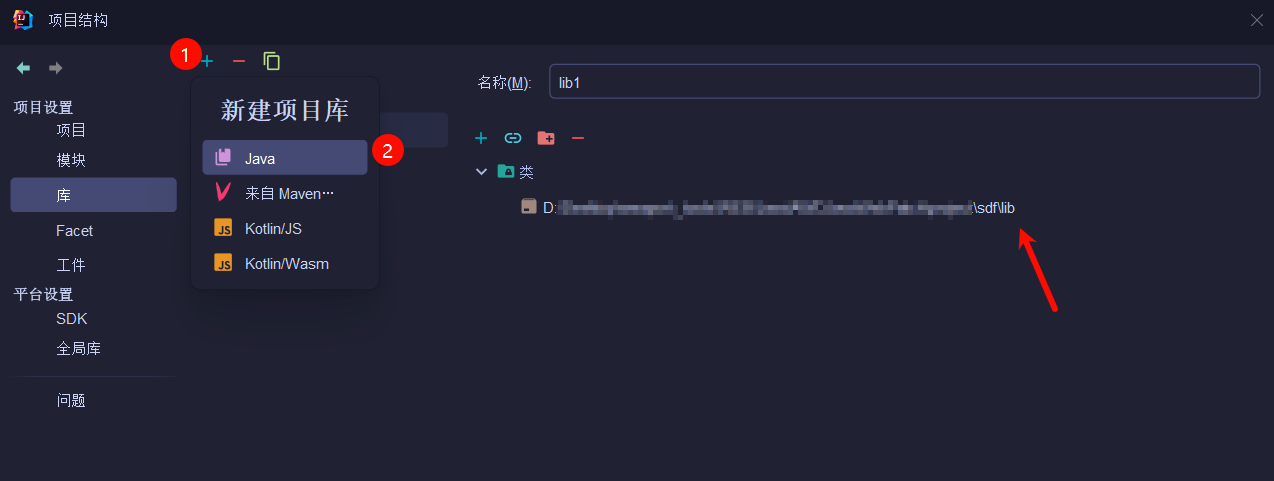The image size is (1274, 481).
Task: Open the 模块 settings section
Action: pos(71,160)
